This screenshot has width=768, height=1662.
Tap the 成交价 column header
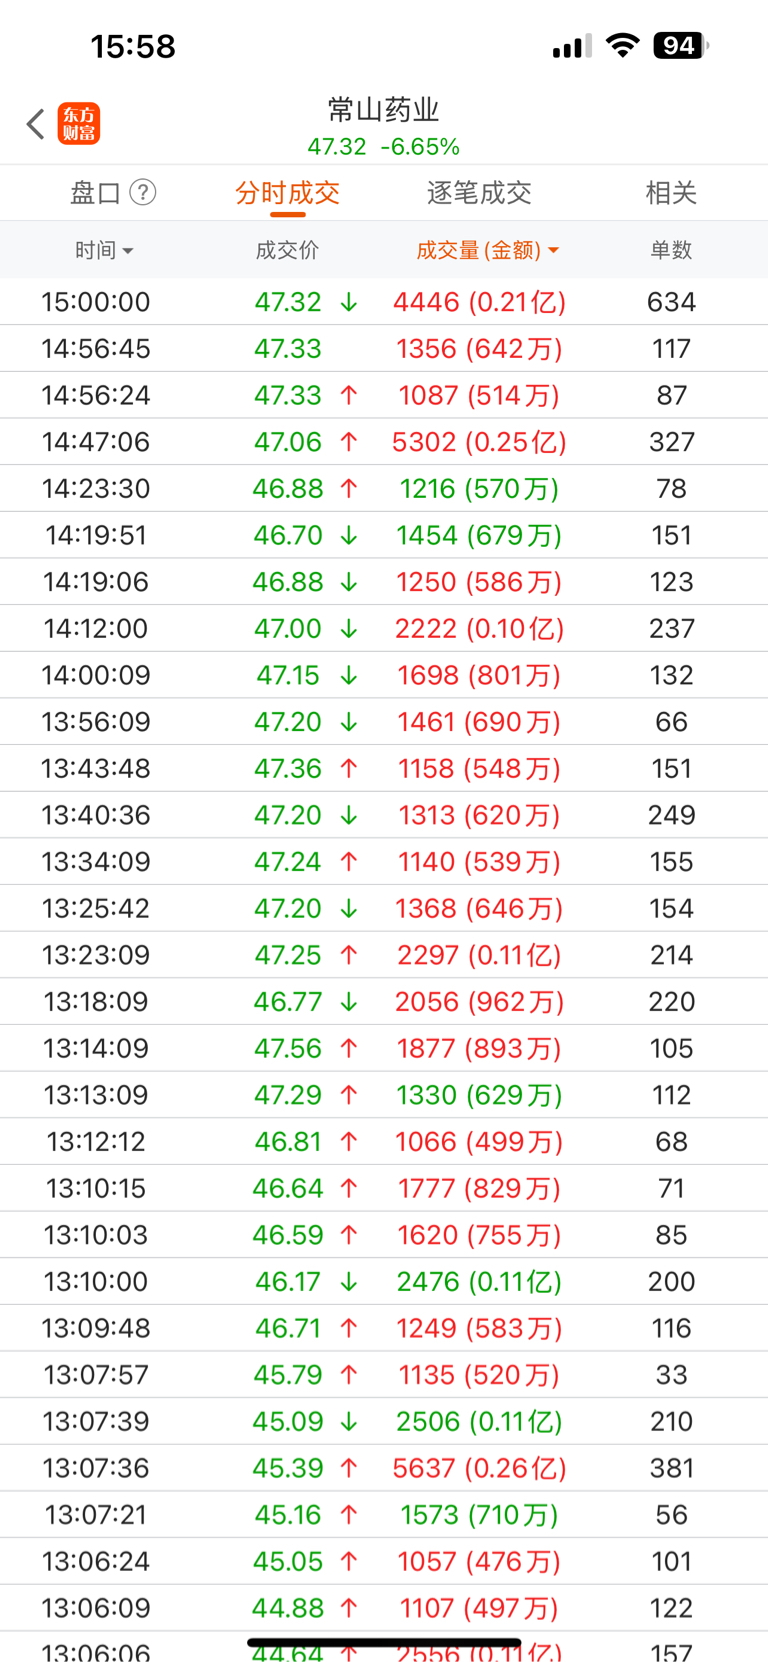[x=287, y=250]
